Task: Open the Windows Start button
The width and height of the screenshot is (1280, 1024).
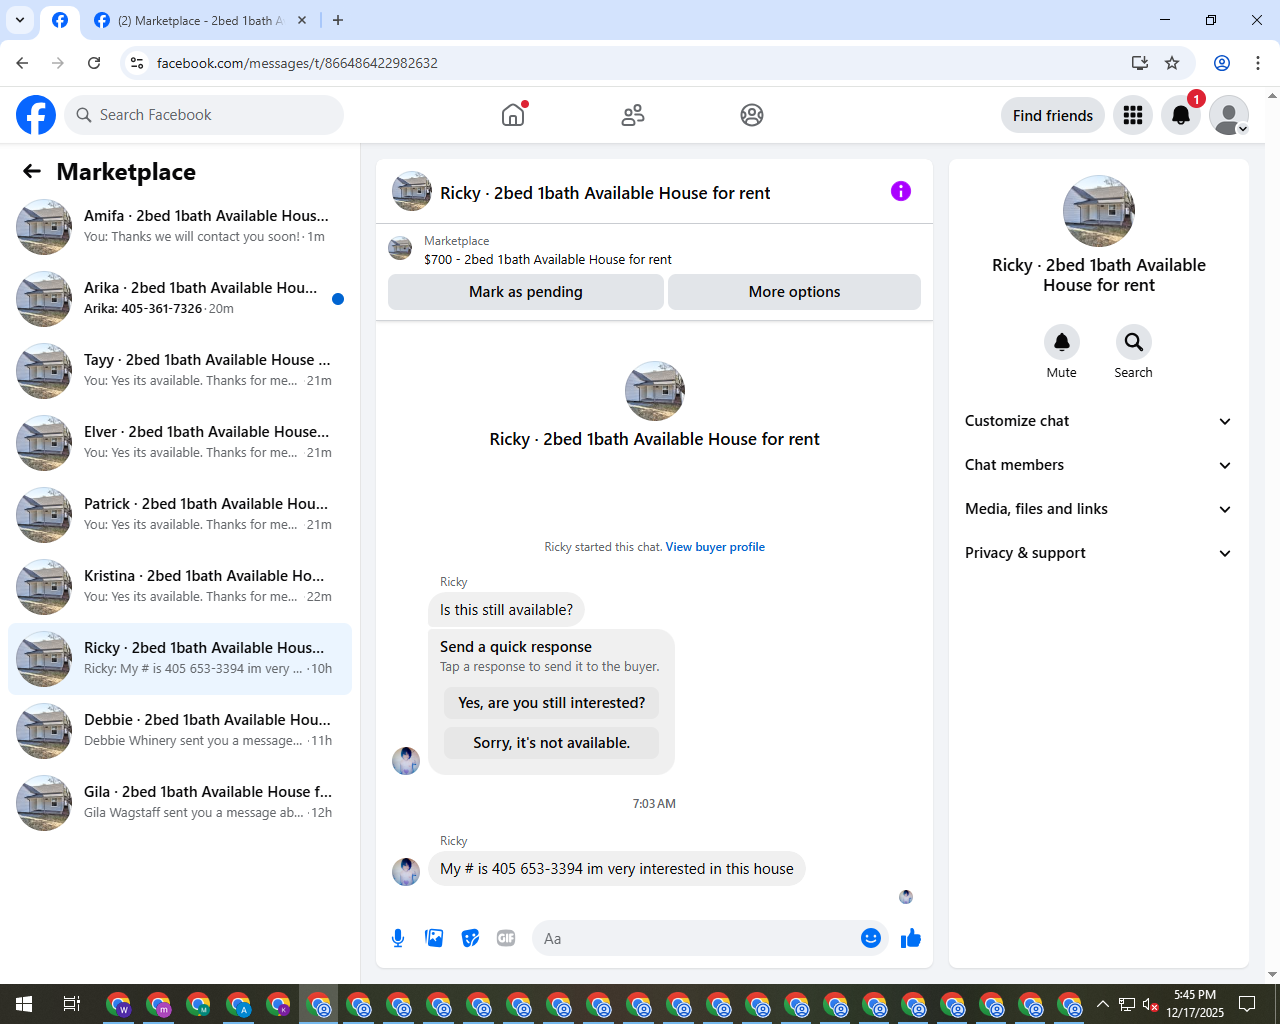Action: (24, 1004)
